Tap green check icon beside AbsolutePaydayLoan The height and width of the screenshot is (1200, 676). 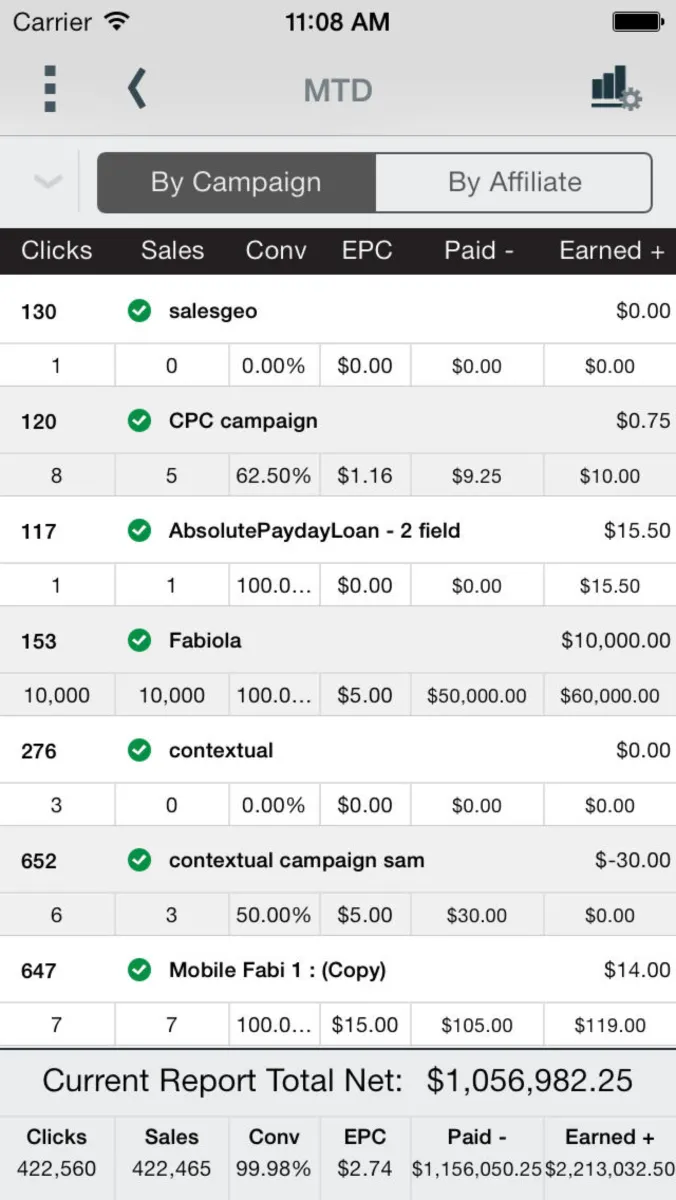click(x=139, y=531)
